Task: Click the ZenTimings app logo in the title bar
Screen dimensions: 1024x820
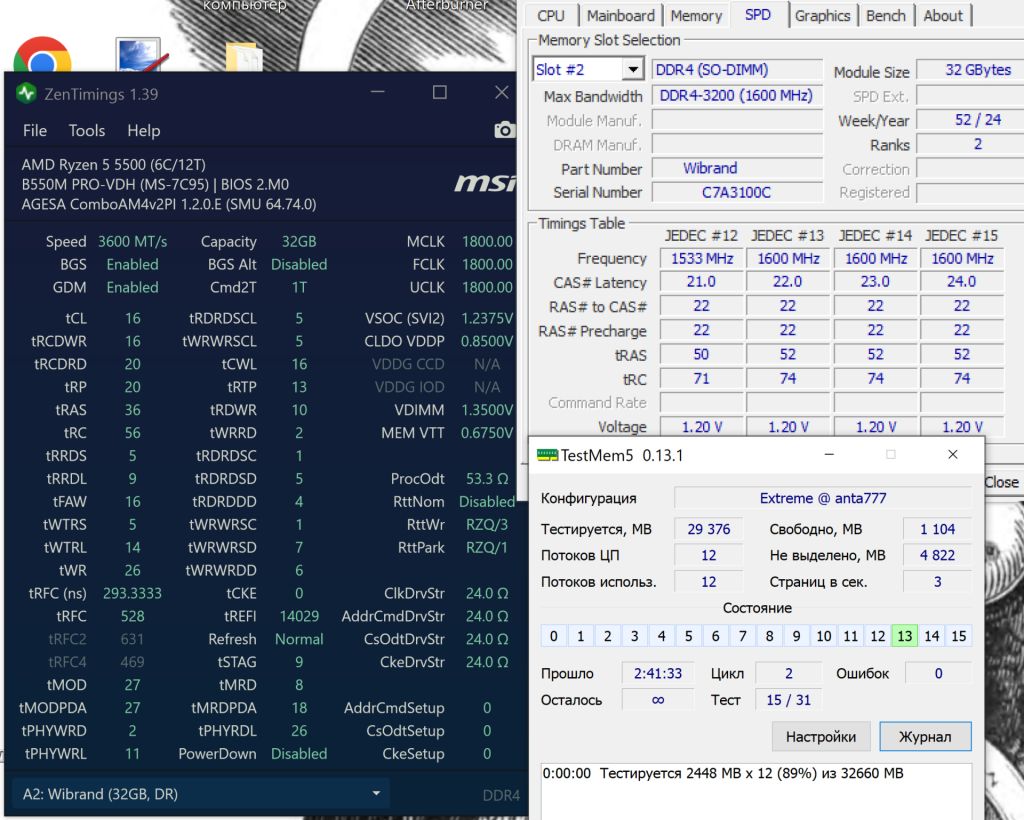Action: 26,93
